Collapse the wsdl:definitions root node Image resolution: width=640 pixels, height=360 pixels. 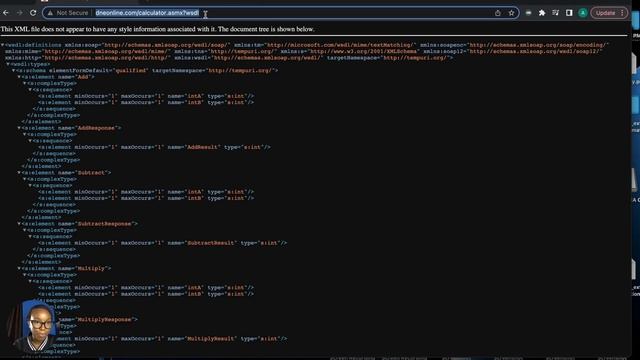click(x=2, y=45)
